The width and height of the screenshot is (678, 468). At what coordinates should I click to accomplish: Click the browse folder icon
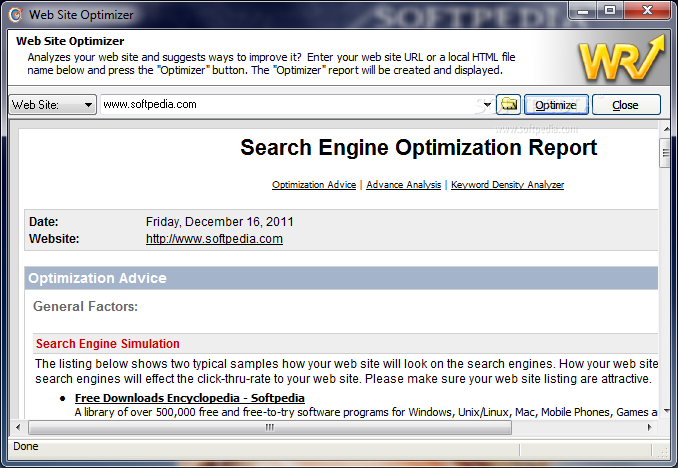[x=508, y=104]
